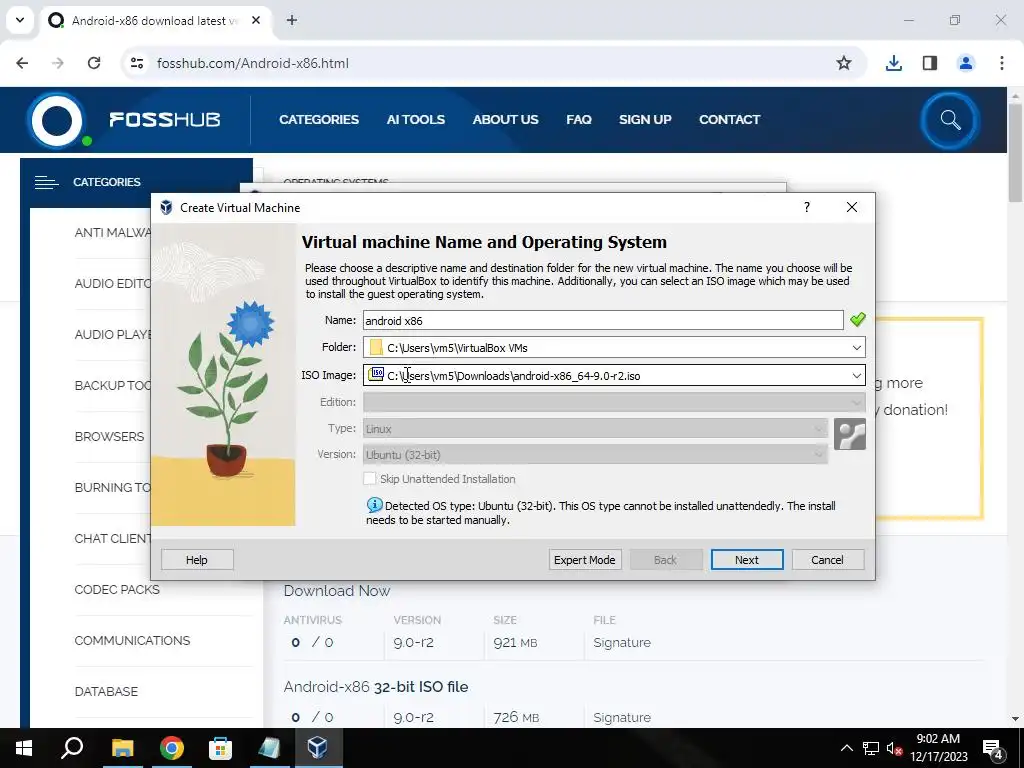Open Microsoft Store from taskbar

coord(221,748)
